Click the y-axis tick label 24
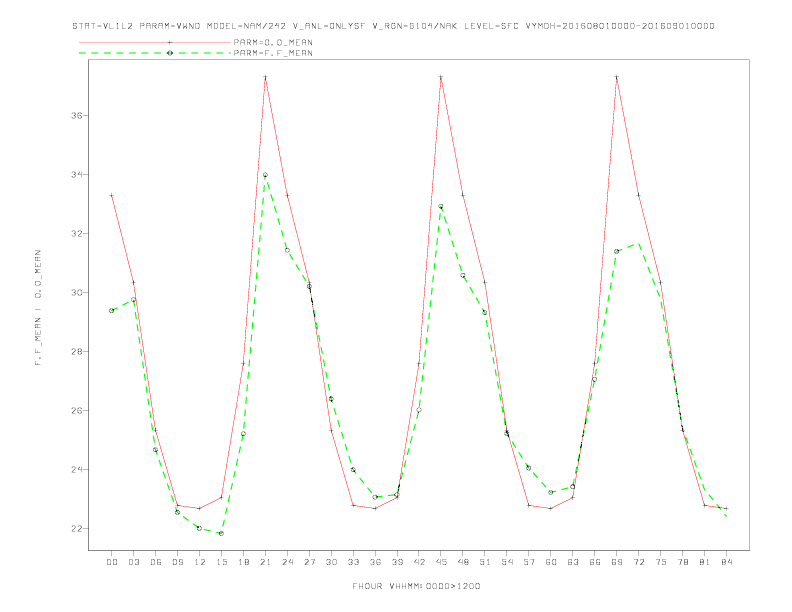Image resolution: width=792 pixels, height=612 pixels. pyautogui.click(x=77, y=470)
